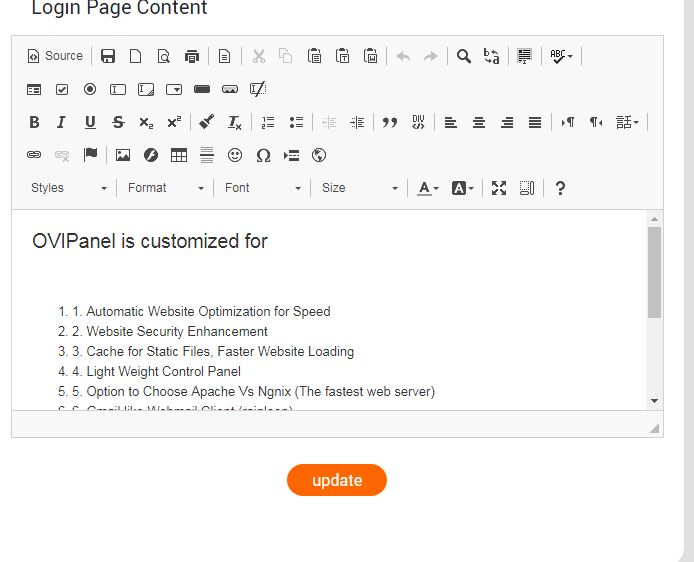Insert a Link chain icon
This screenshot has width=694, height=562.
tap(34, 155)
